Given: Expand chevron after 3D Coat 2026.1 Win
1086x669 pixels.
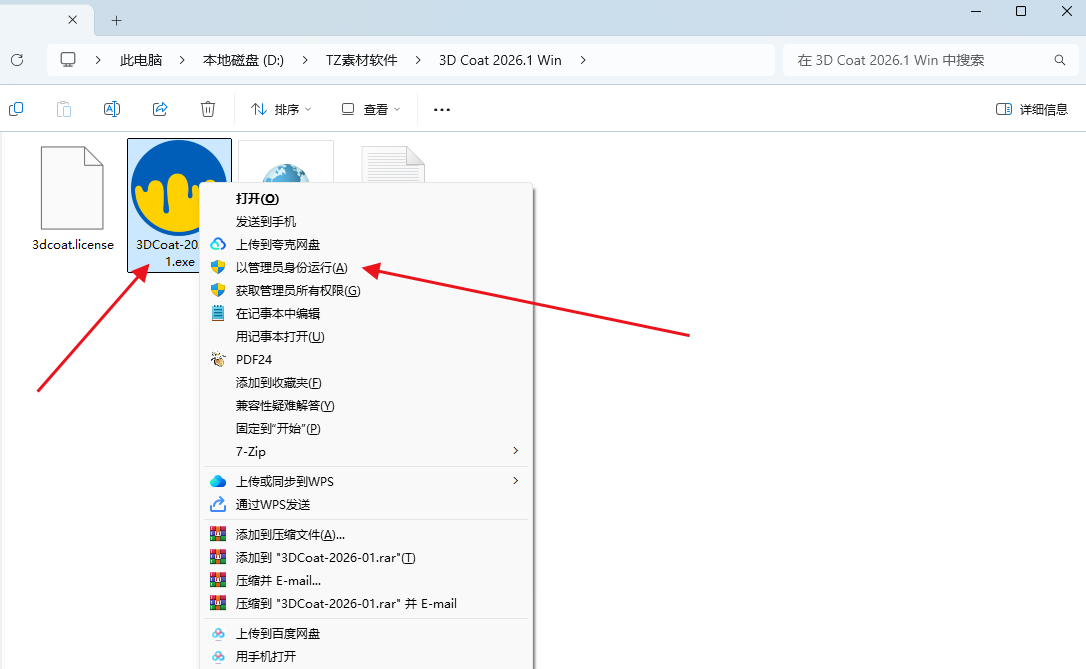Looking at the screenshot, I should pyautogui.click(x=583, y=60).
